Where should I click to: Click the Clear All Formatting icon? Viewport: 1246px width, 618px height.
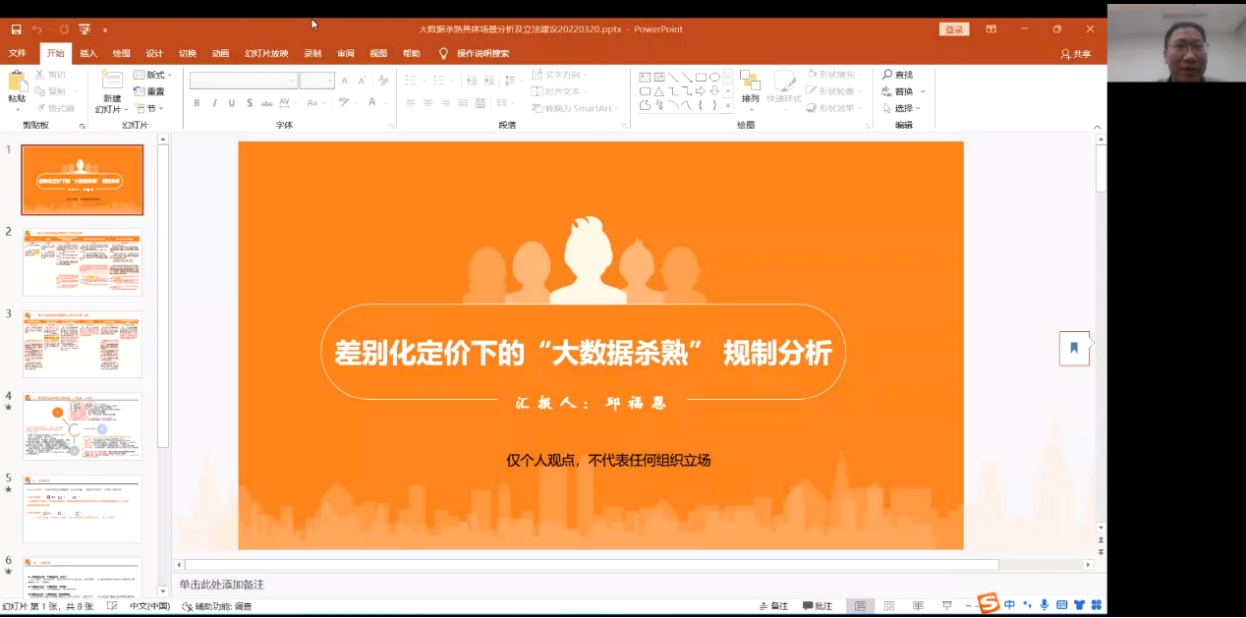coord(383,80)
